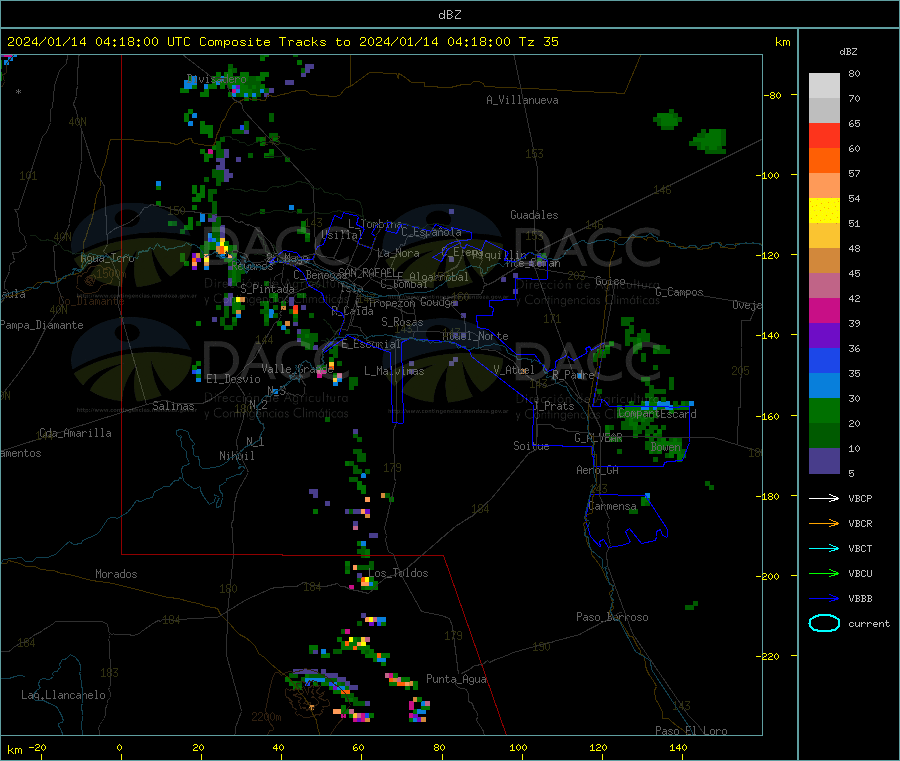The height and width of the screenshot is (761, 900).
Task: Click the G_Campos map label
Action: point(679,292)
